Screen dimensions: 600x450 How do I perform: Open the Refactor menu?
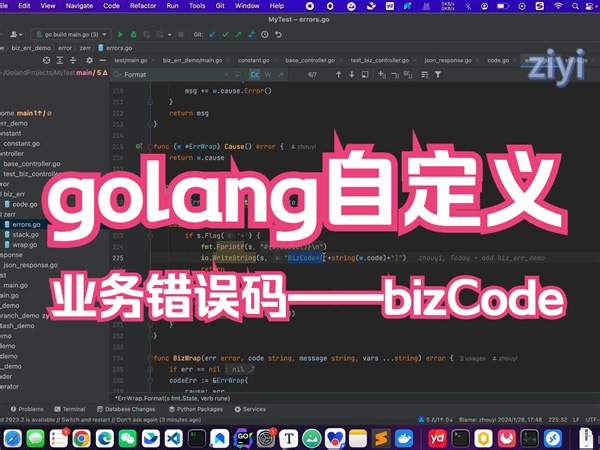tap(143, 6)
